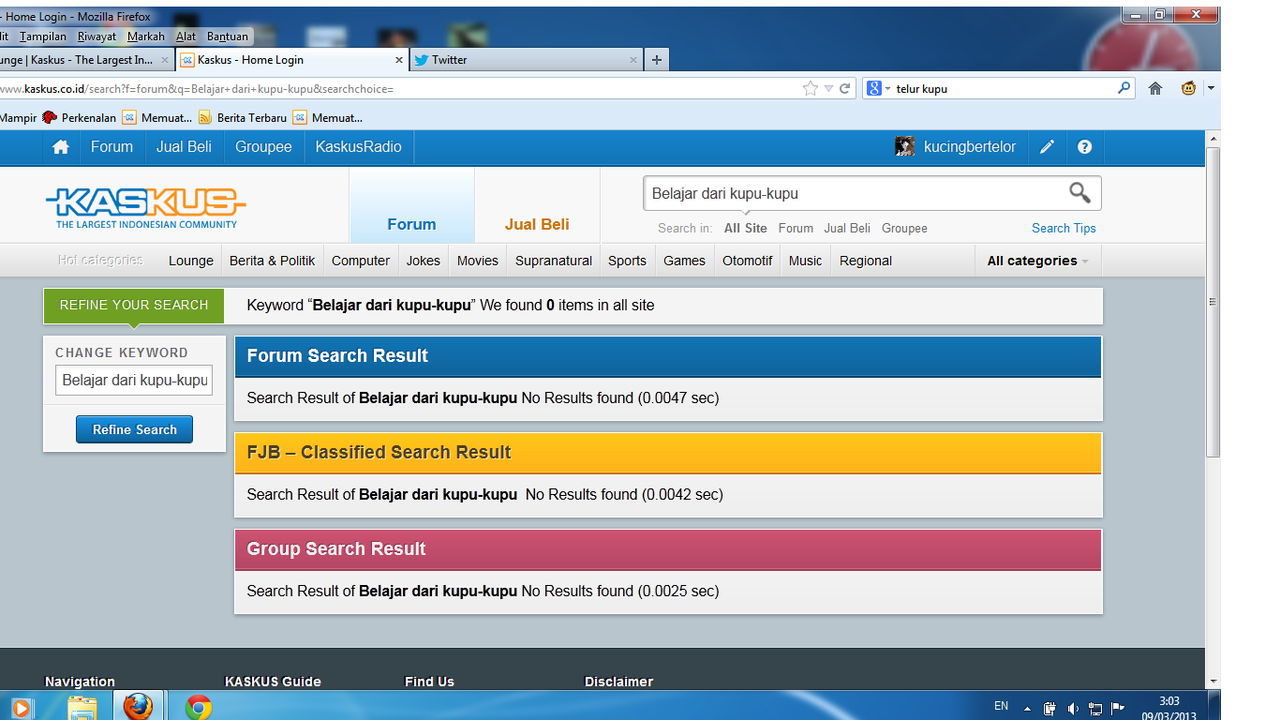The image size is (1280, 720).
Task: Run the Firefox search bar magnifier
Action: (x=1124, y=88)
